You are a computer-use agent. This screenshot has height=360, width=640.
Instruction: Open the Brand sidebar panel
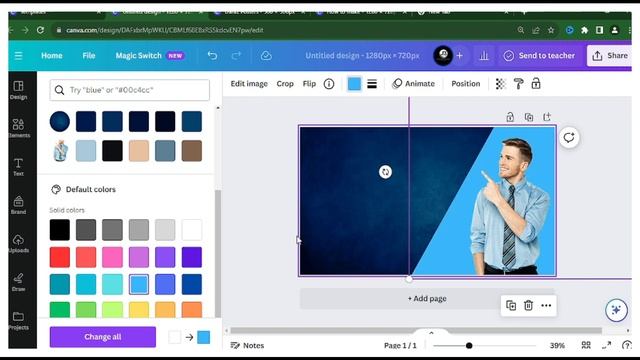tap(18, 205)
